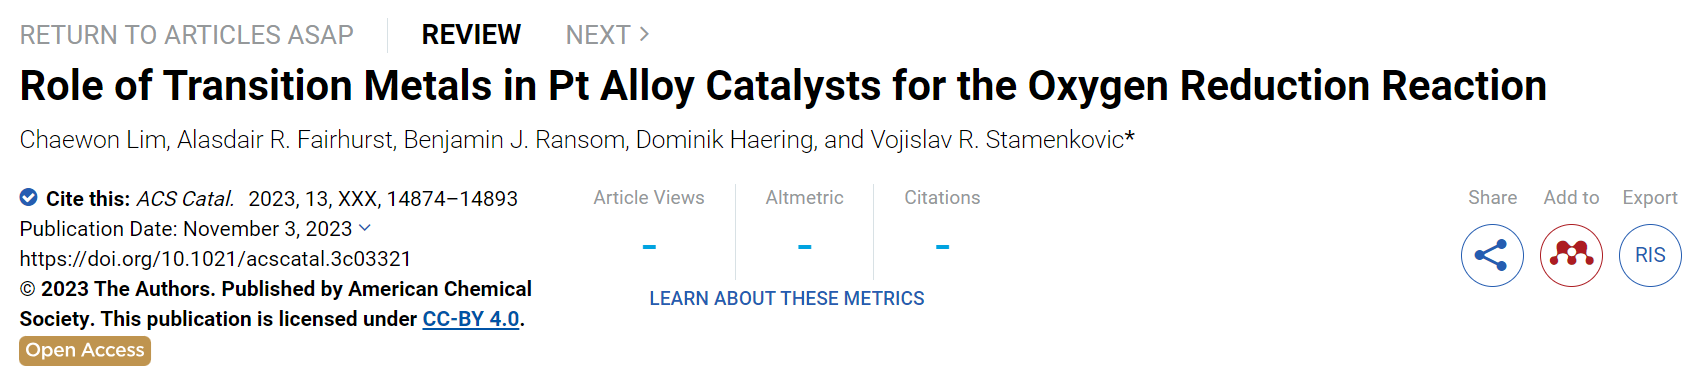Image resolution: width=1693 pixels, height=378 pixels.
Task: Click the Altmetric score value
Action: [x=805, y=246]
